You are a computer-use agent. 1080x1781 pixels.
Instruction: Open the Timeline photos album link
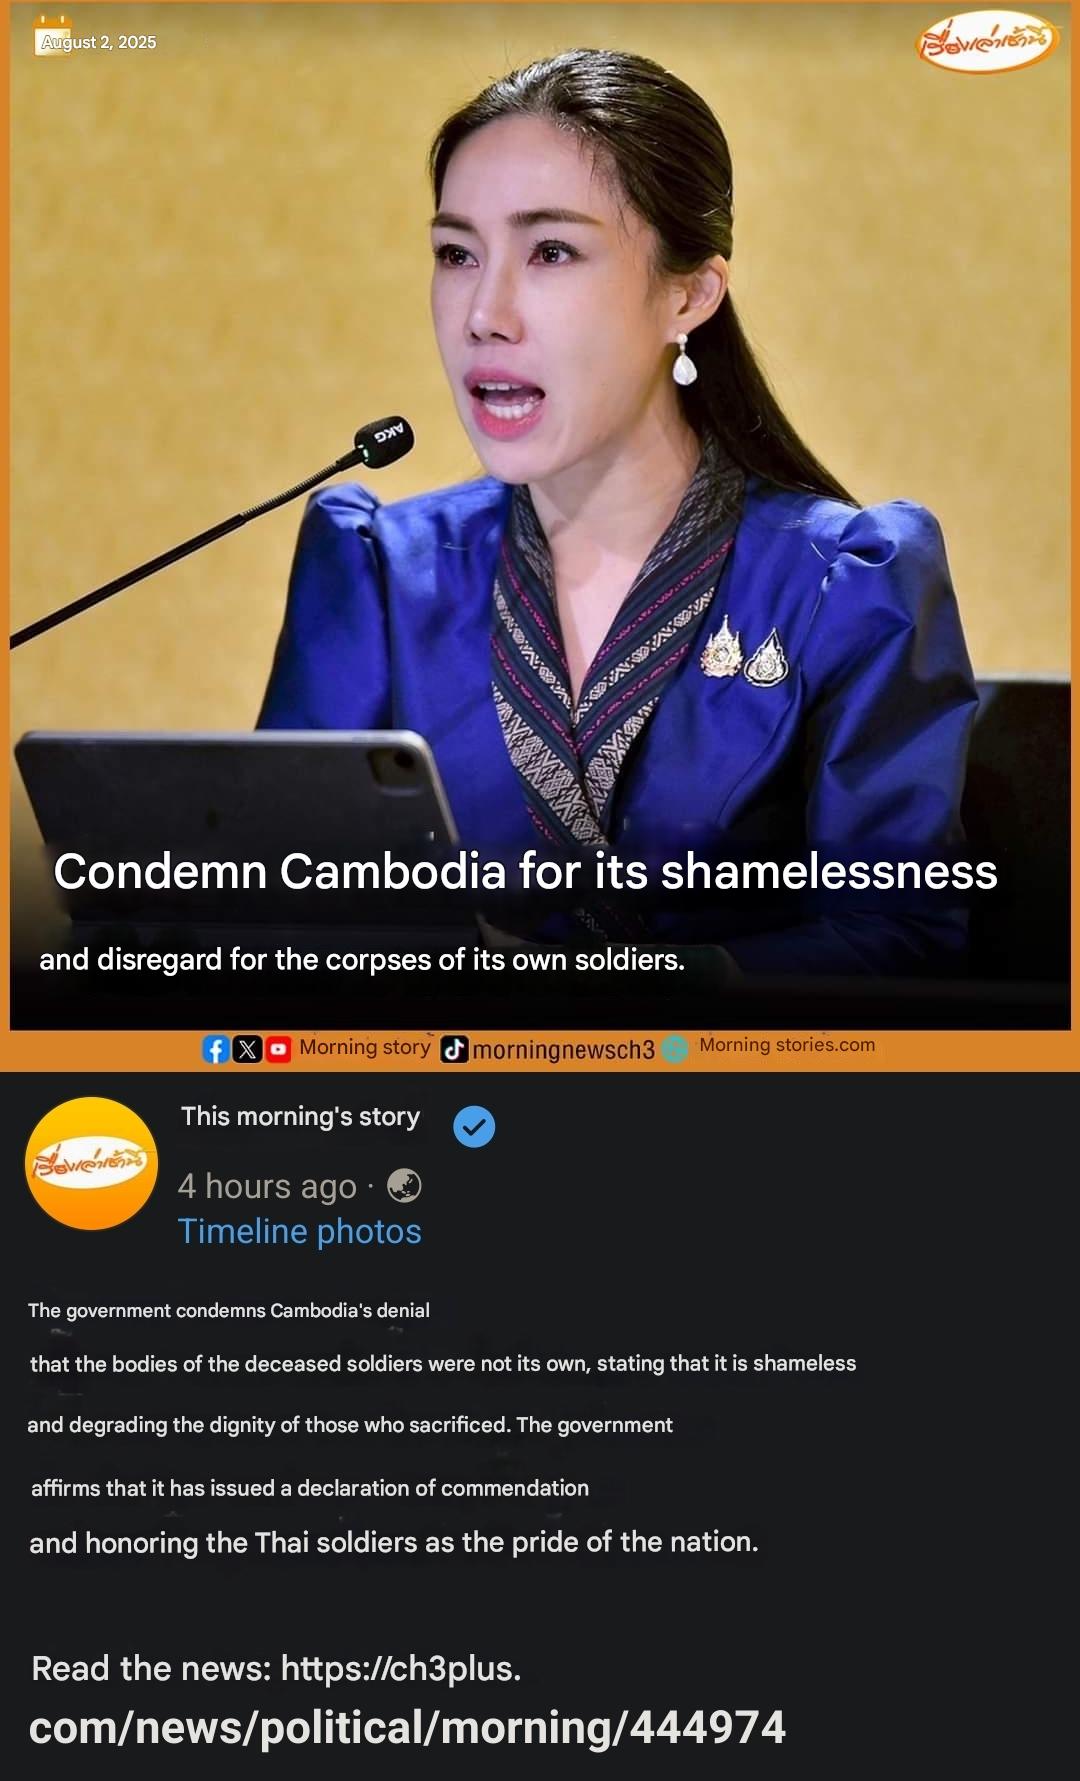pyautogui.click(x=299, y=1231)
